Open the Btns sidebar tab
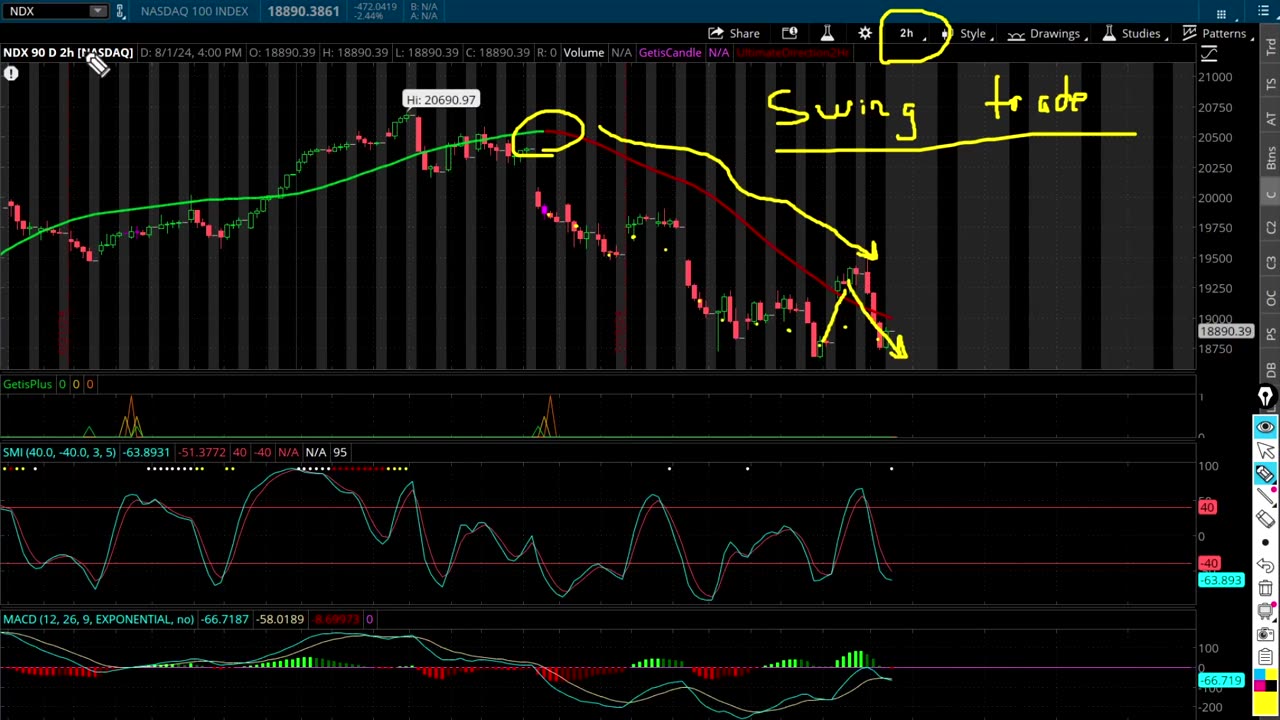The height and width of the screenshot is (720, 1280). coord(1271,157)
